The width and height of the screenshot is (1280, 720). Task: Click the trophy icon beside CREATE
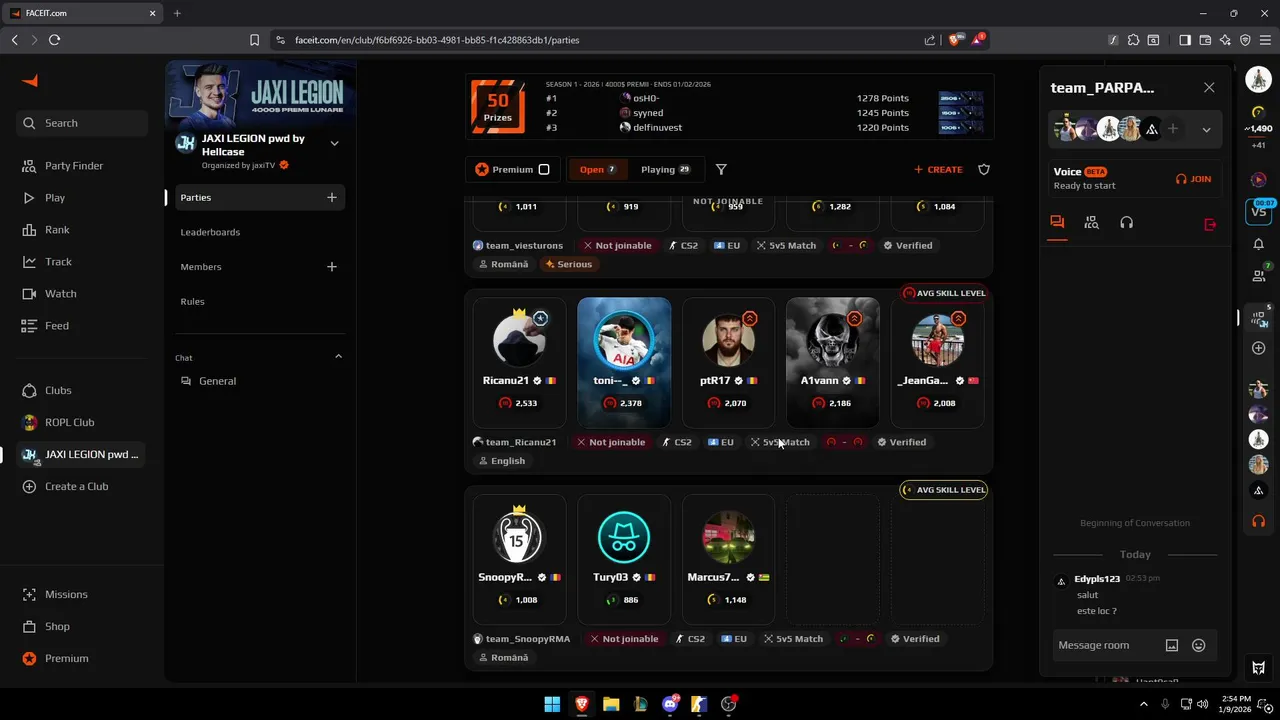pyautogui.click(x=984, y=169)
